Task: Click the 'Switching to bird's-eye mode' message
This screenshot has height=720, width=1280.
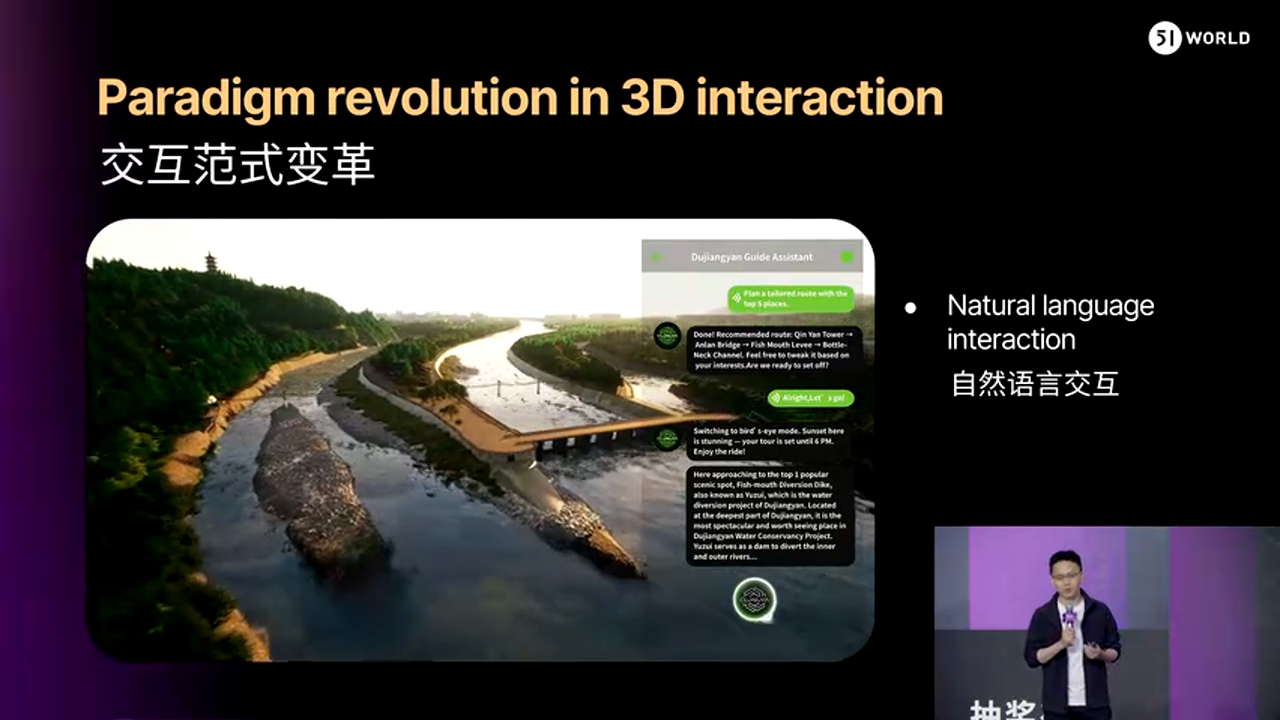Action: point(770,439)
